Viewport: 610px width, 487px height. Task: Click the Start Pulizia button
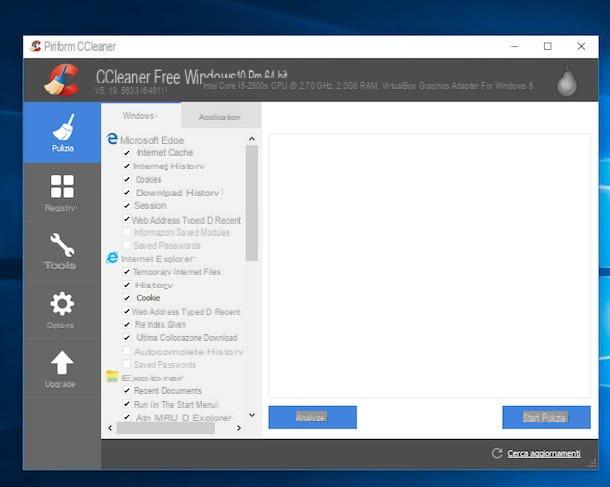point(546,417)
